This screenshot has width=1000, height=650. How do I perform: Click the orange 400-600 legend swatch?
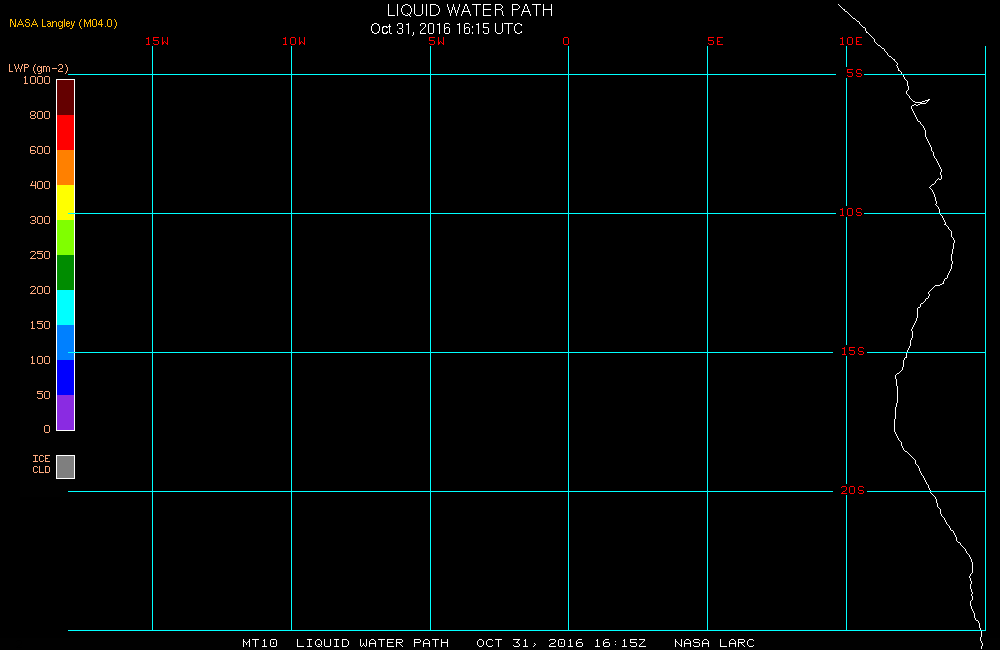[x=66, y=168]
